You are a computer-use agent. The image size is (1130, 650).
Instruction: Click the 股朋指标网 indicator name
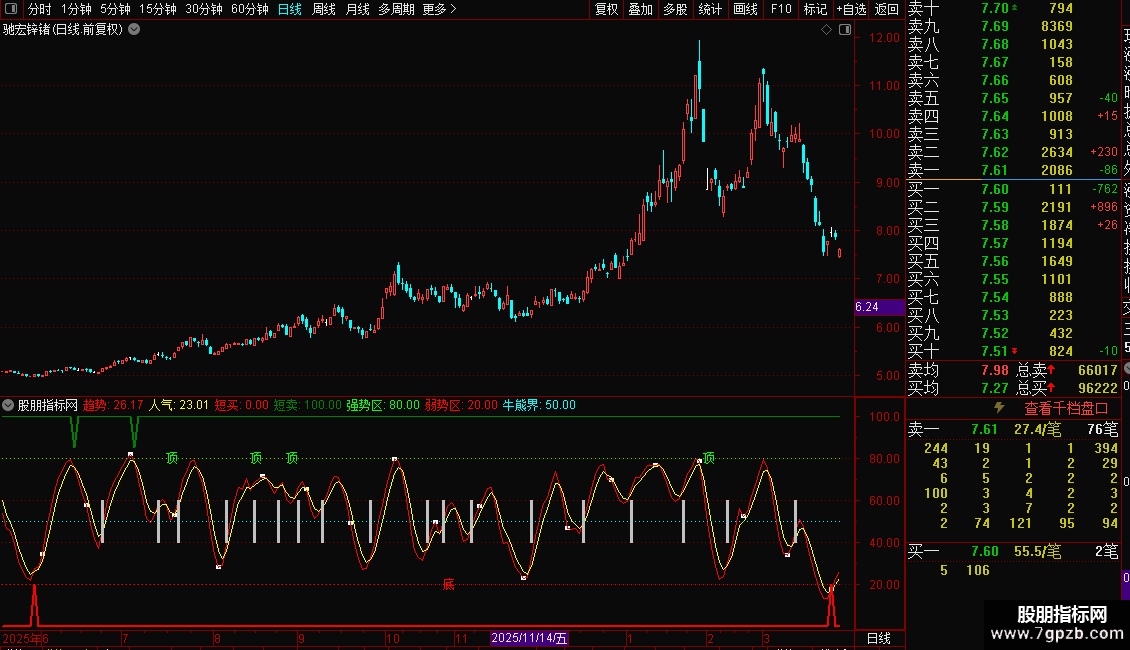tap(48, 405)
